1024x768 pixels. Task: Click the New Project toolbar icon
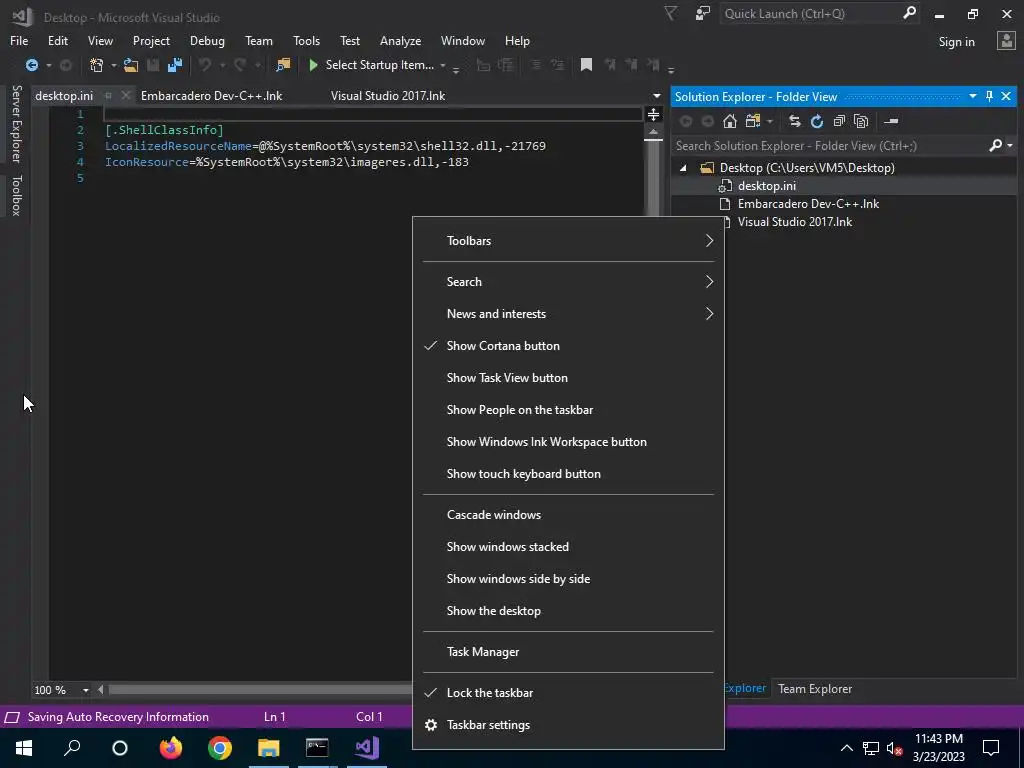(97, 65)
